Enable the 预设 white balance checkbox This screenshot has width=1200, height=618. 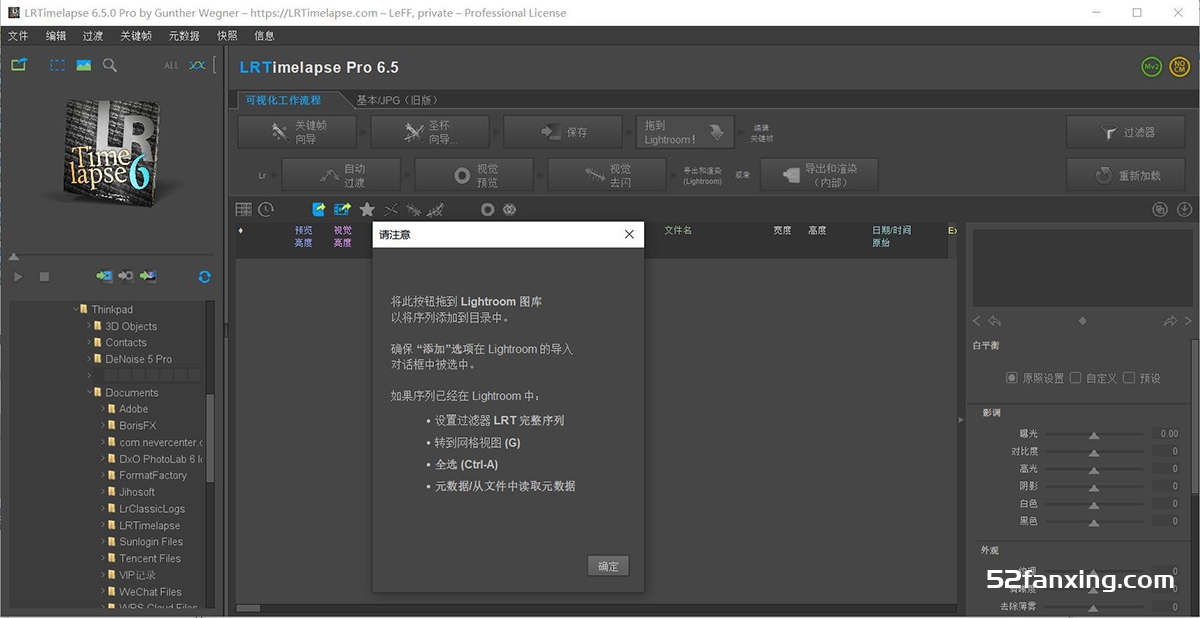pos(1129,378)
